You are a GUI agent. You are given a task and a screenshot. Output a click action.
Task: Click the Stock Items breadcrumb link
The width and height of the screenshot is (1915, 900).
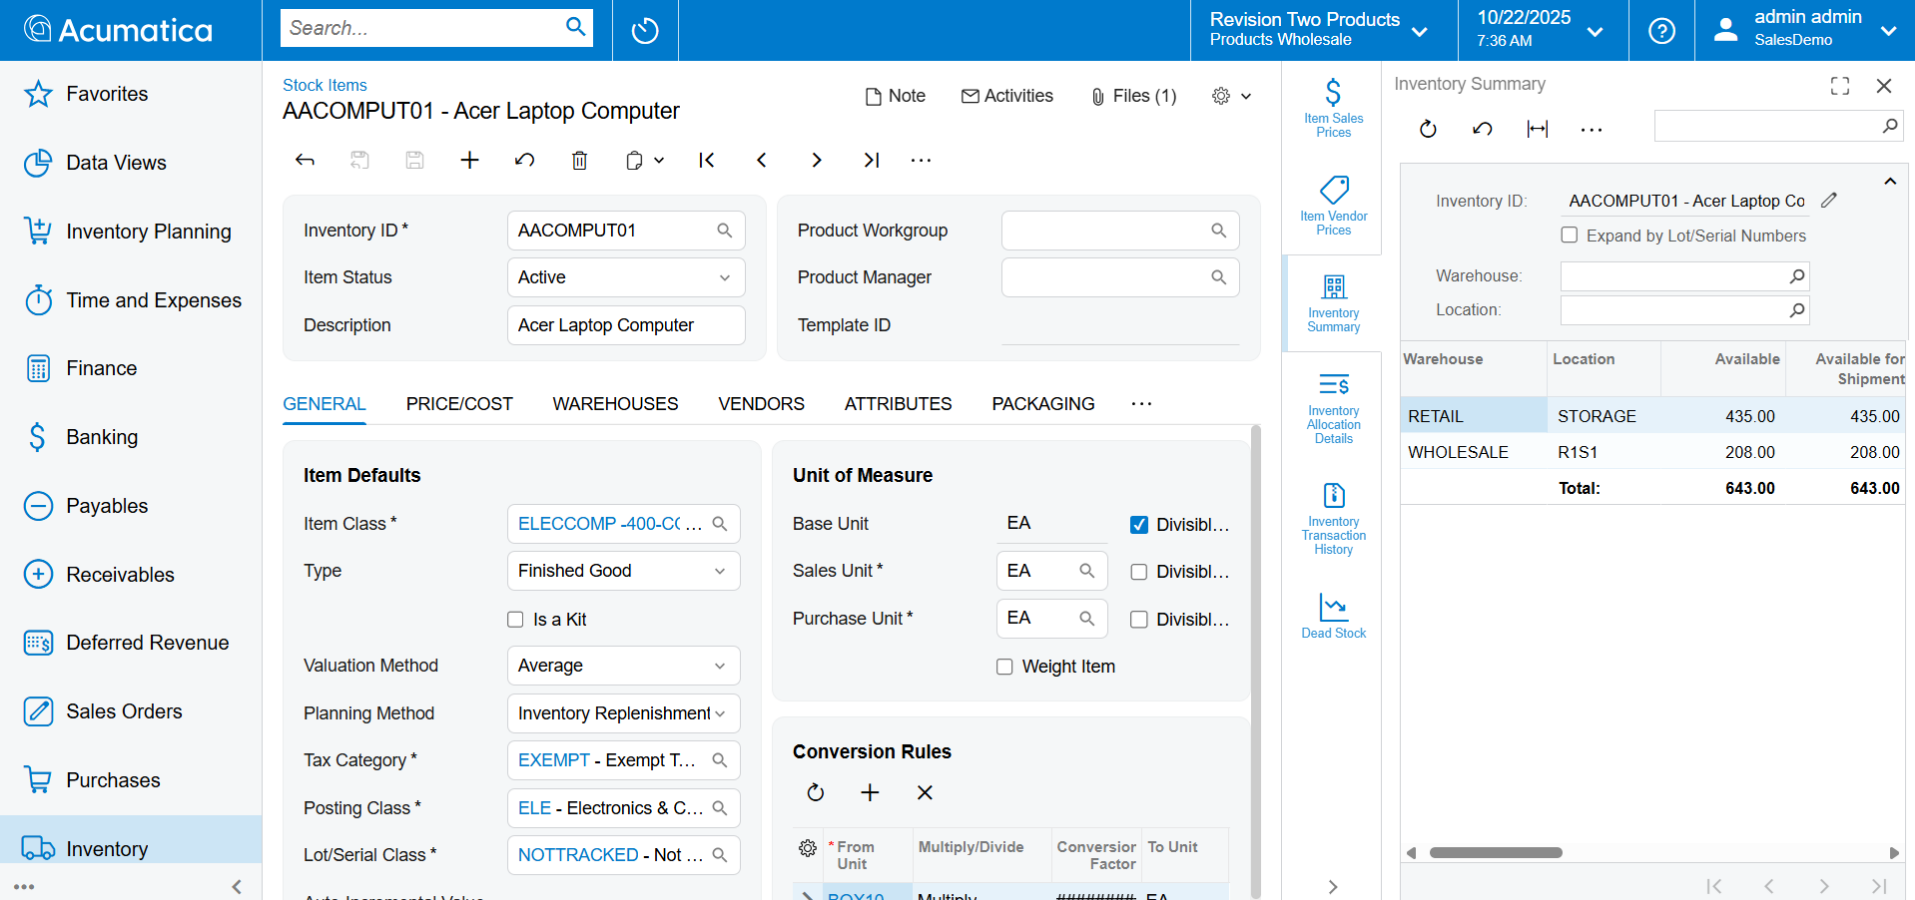324,85
